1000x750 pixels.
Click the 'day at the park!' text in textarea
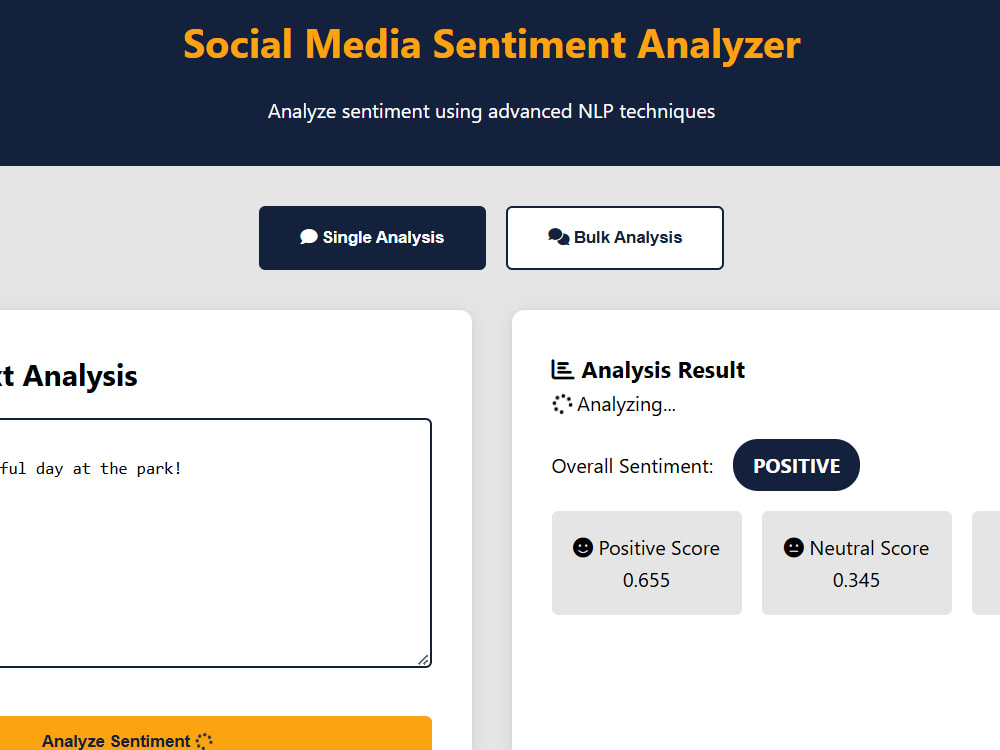pyautogui.click(x=108, y=469)
